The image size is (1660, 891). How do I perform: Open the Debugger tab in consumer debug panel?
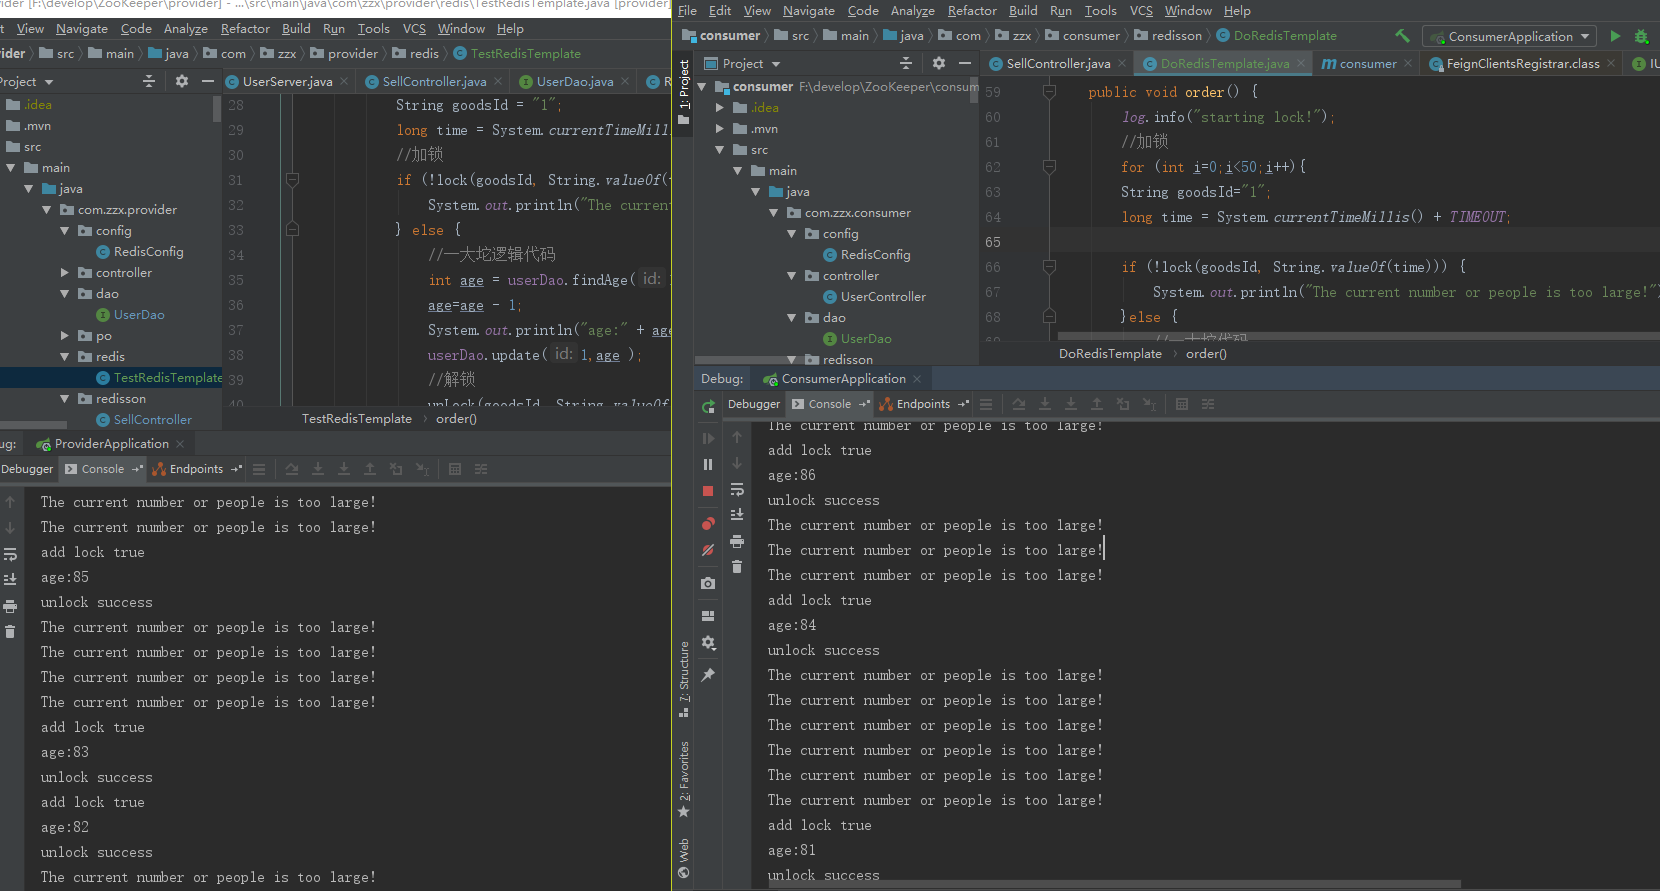pyautogui.click(x=754, y=404)
